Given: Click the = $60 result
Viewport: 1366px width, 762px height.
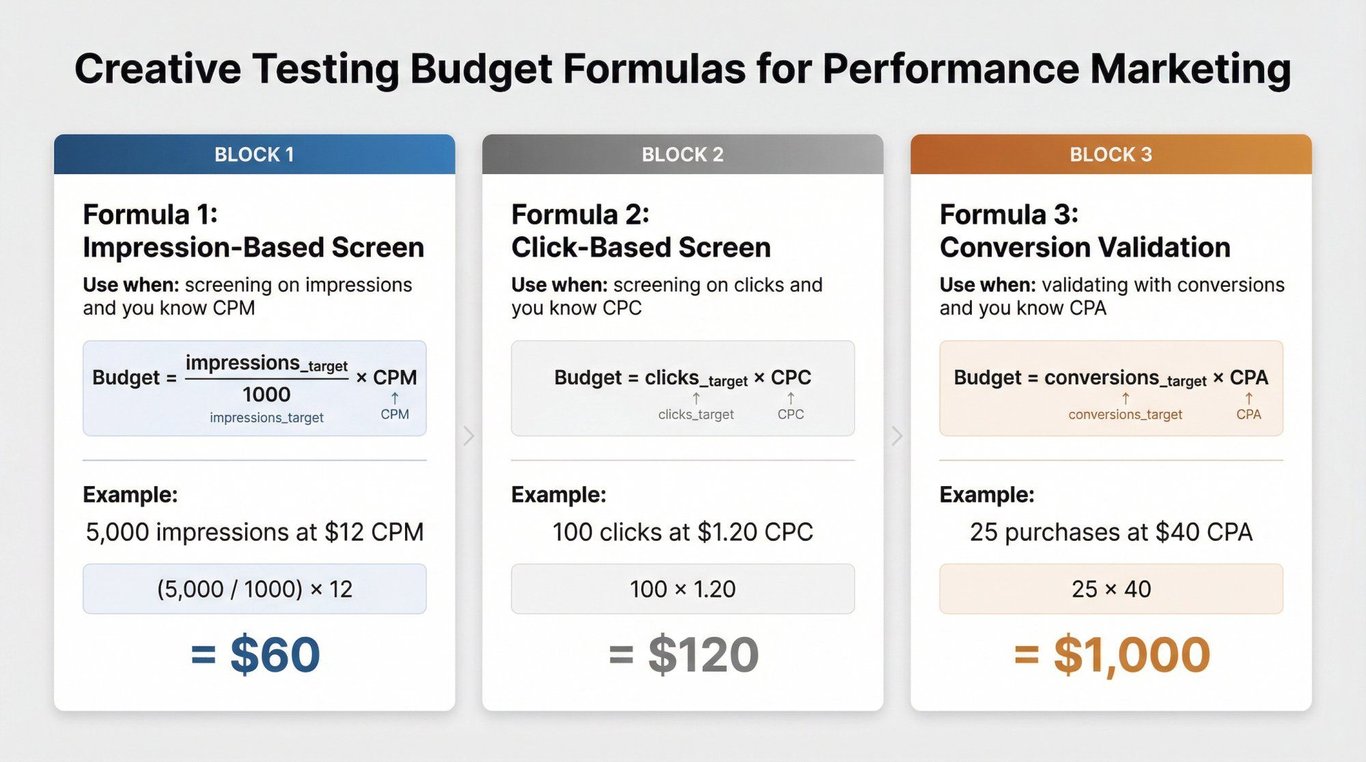Looking at the screenshot, I should [254, 655].
